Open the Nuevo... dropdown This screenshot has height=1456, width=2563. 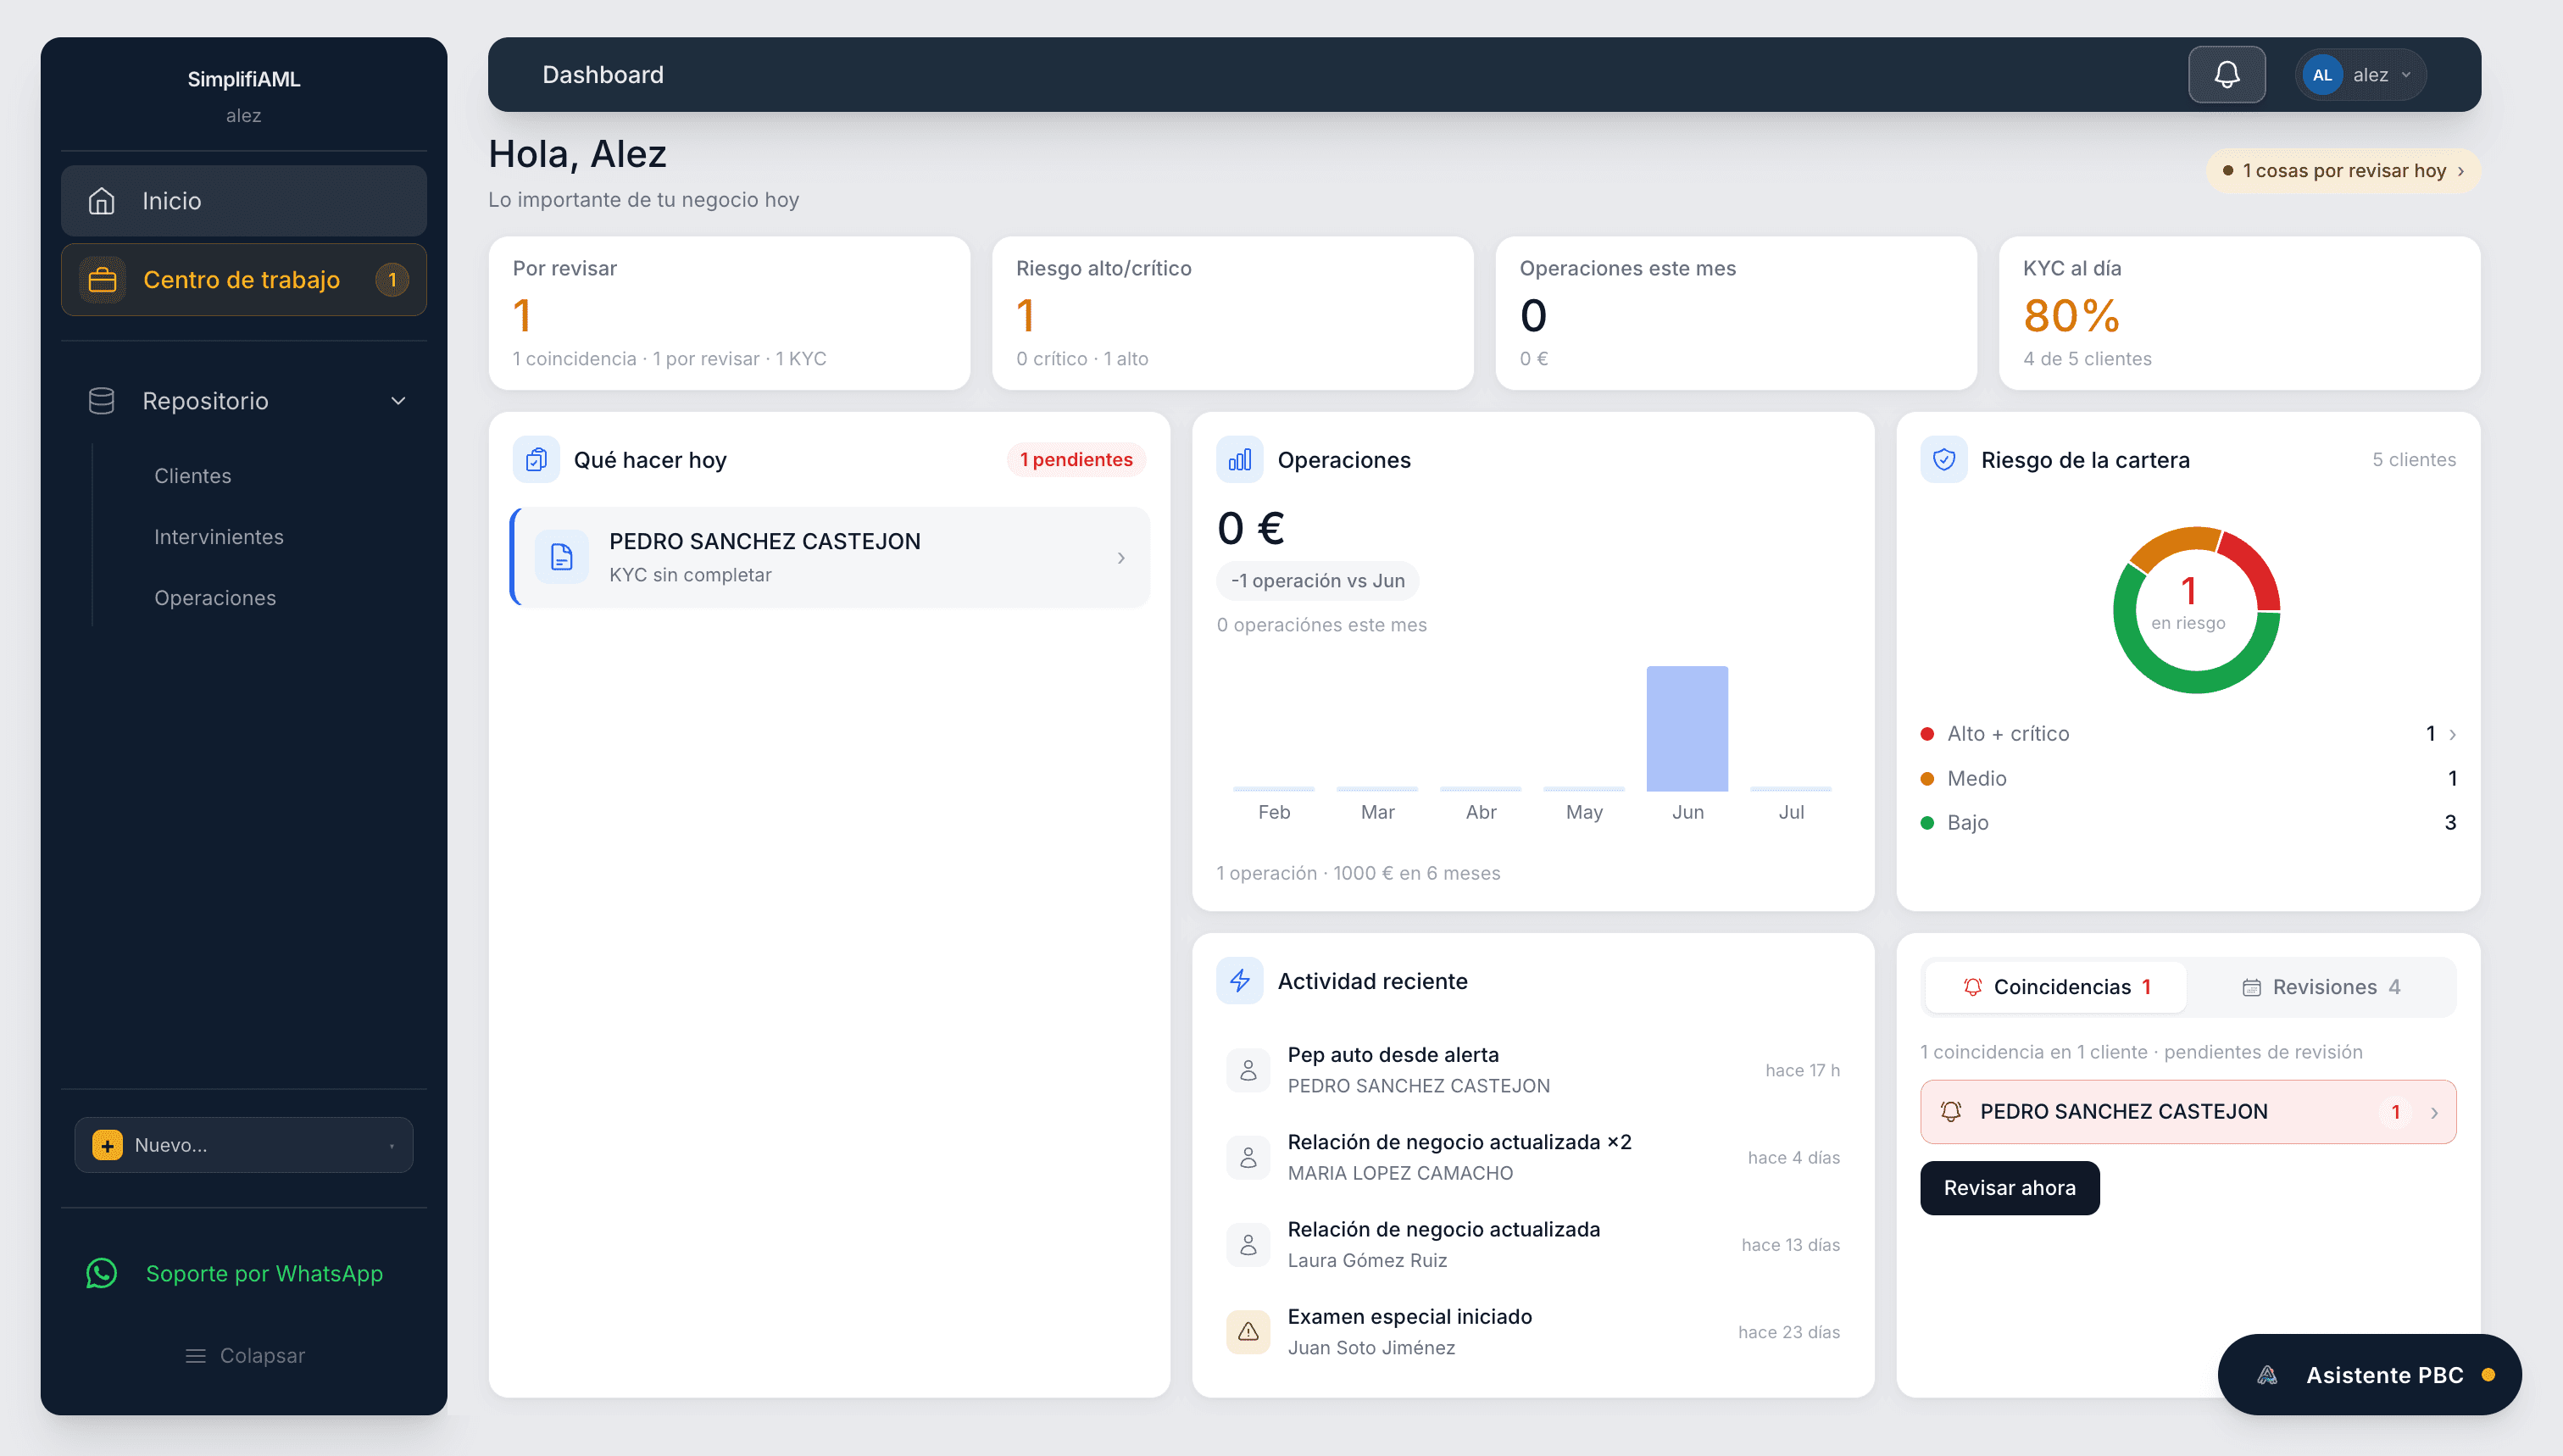(243, 1145)
